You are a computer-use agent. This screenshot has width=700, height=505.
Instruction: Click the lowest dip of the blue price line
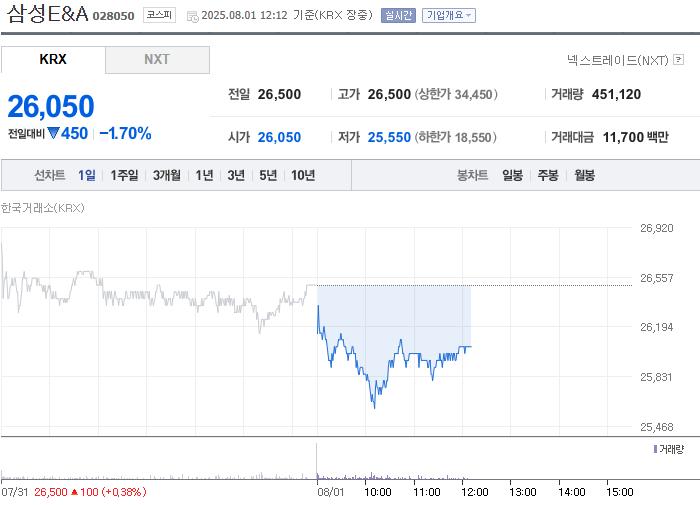point(374,406)
